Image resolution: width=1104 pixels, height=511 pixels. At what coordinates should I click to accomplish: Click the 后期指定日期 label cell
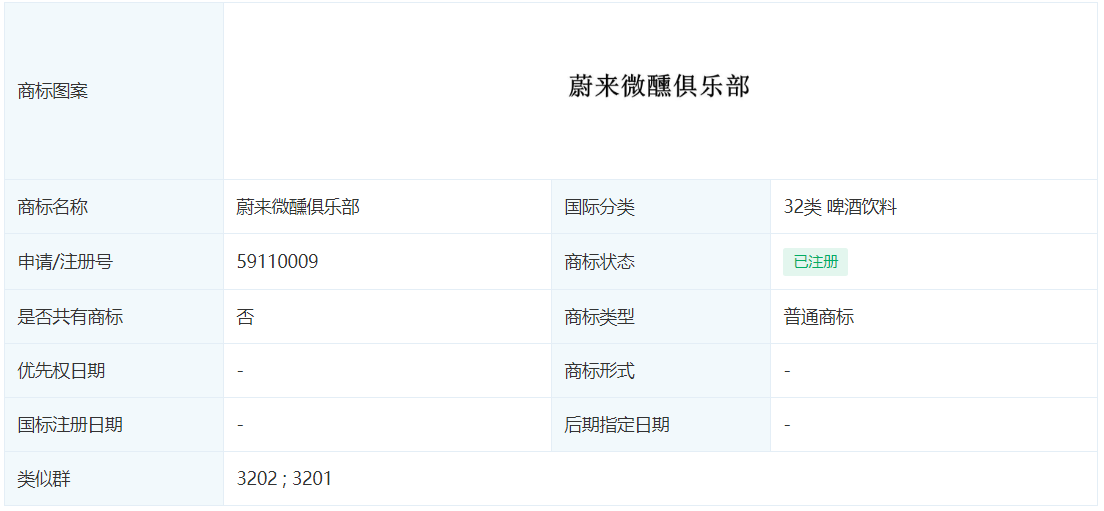tap(661, 425)
